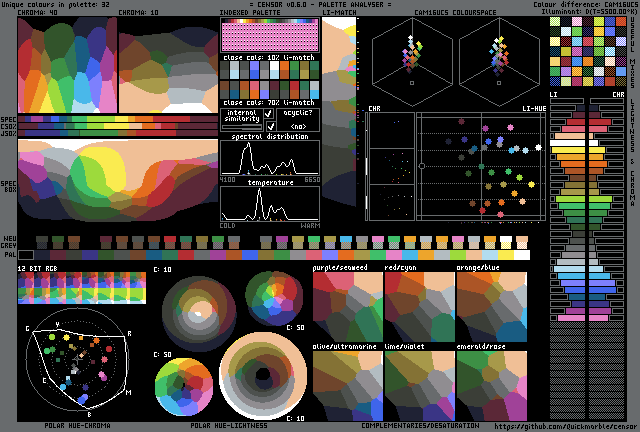This screenshot has height=432, width=640.
Task: Click the 'Illuminant: D(T=5500.00°K)' text
Action: [x=588, y=11]
